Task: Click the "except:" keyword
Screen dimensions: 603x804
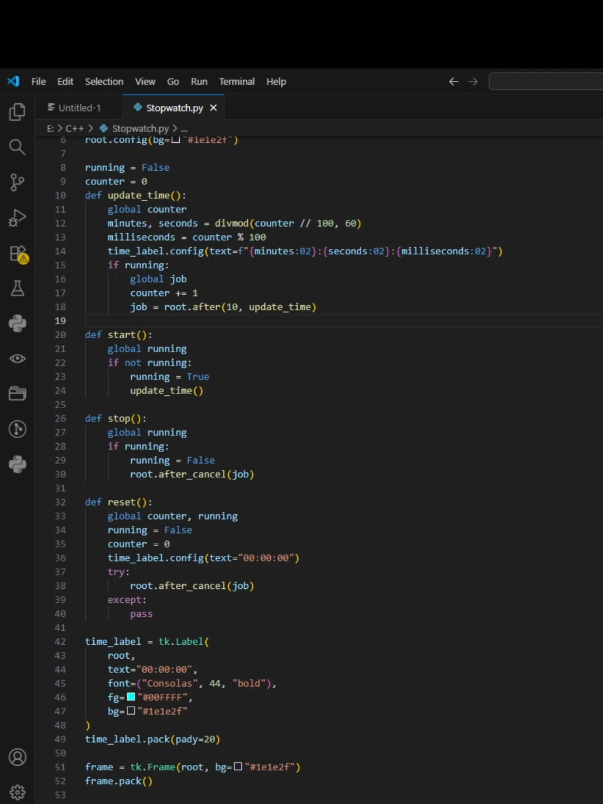Action: (127, 599)
